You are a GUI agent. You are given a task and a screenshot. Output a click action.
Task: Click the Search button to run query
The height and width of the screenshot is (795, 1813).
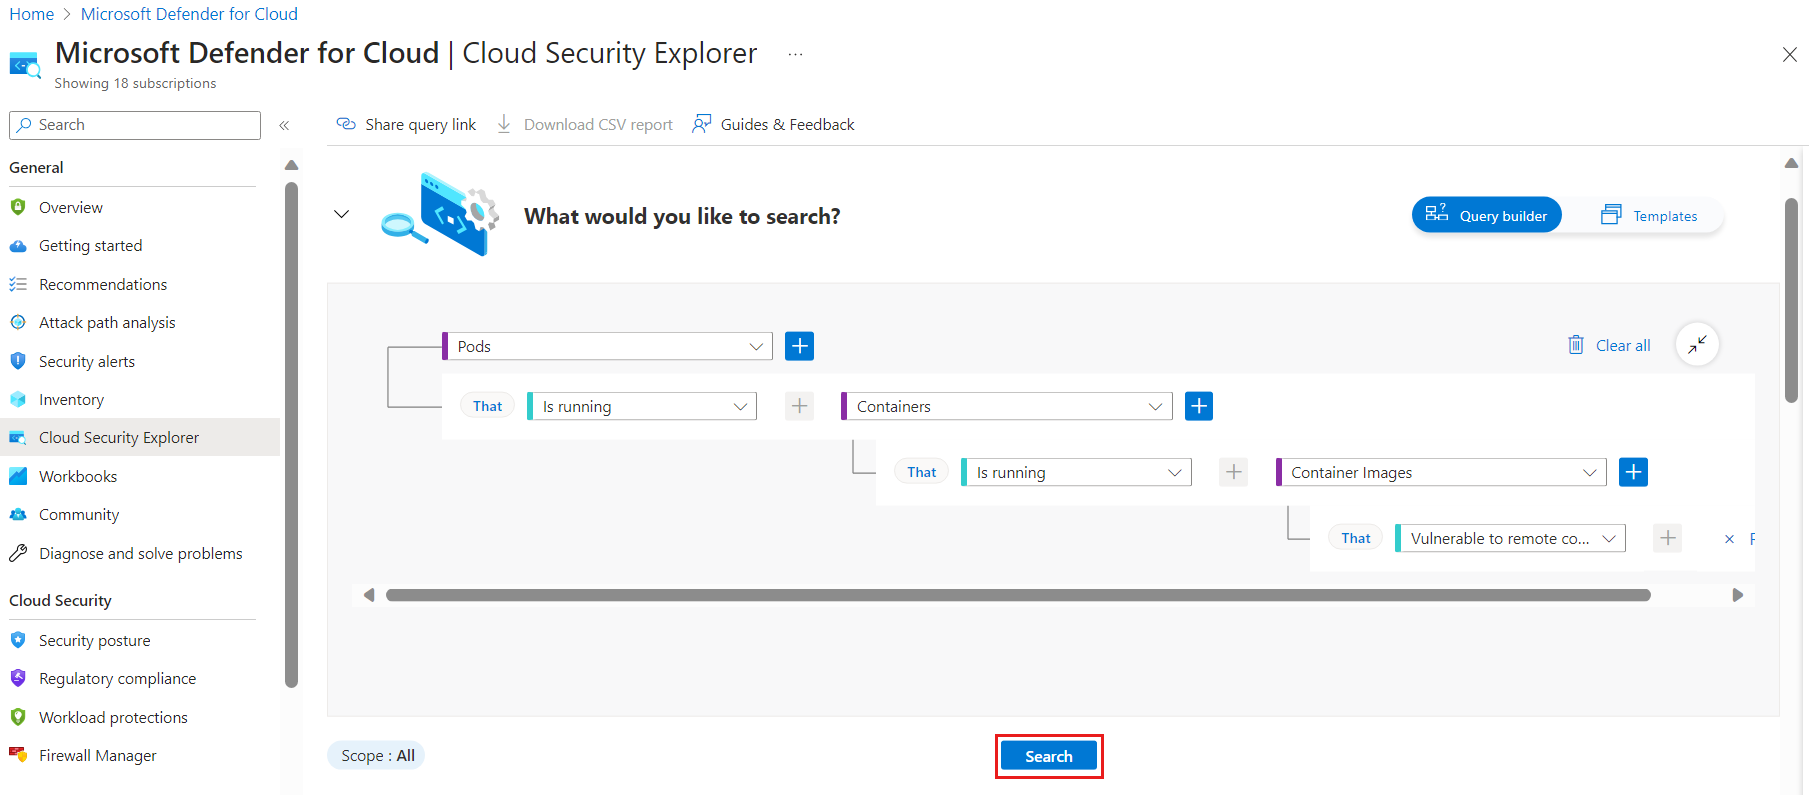tap(1049, 756)
